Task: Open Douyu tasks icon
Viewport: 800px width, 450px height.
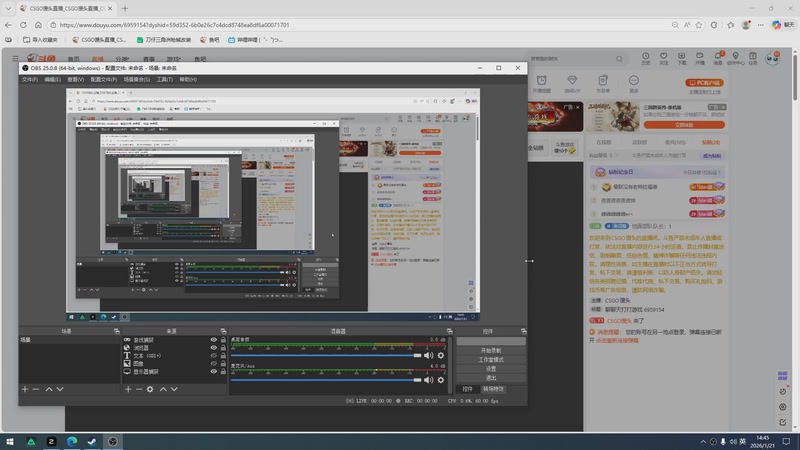Action: pos(753,58)
